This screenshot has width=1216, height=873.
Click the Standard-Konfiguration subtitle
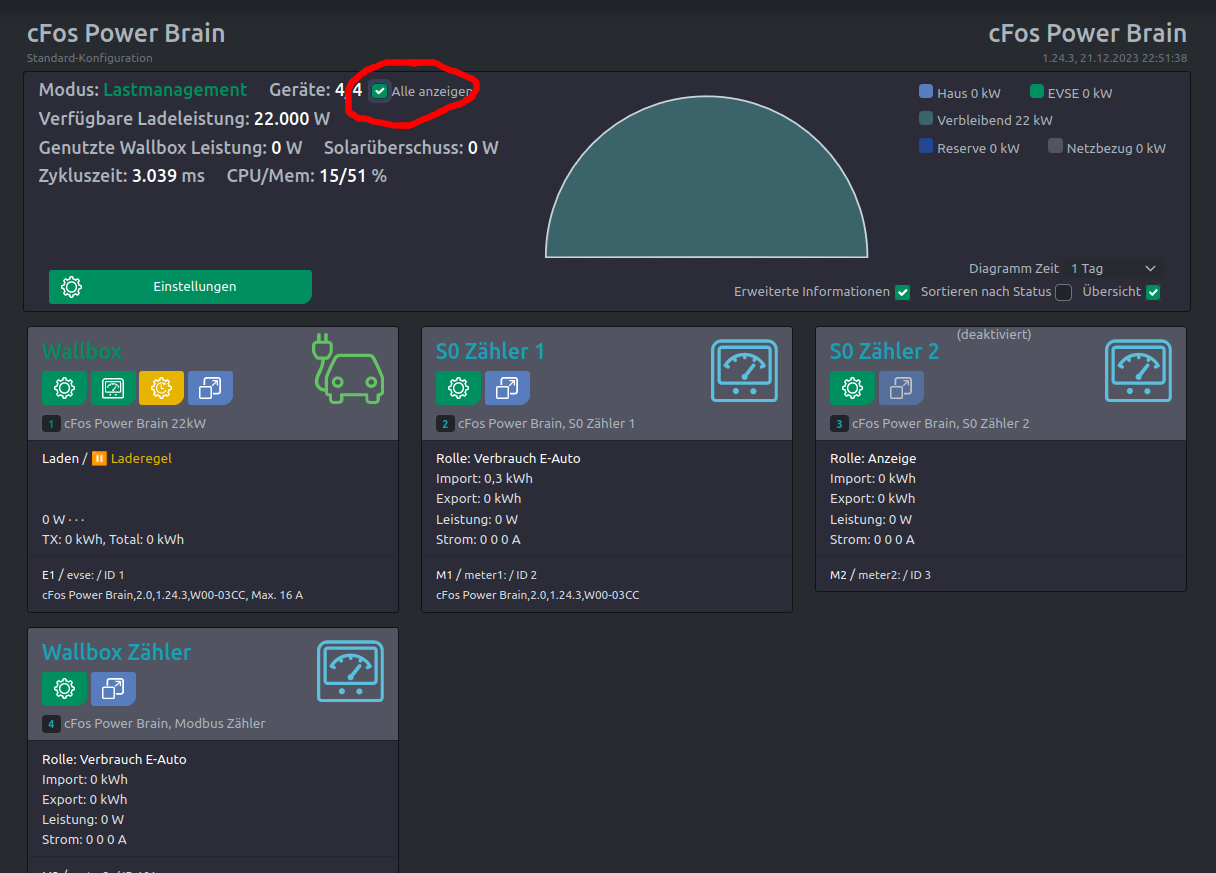(90, 59)
